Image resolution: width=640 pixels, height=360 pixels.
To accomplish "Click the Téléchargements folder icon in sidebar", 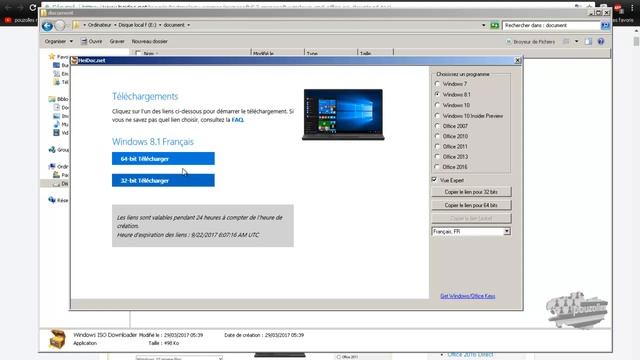I will click(56, 82).
